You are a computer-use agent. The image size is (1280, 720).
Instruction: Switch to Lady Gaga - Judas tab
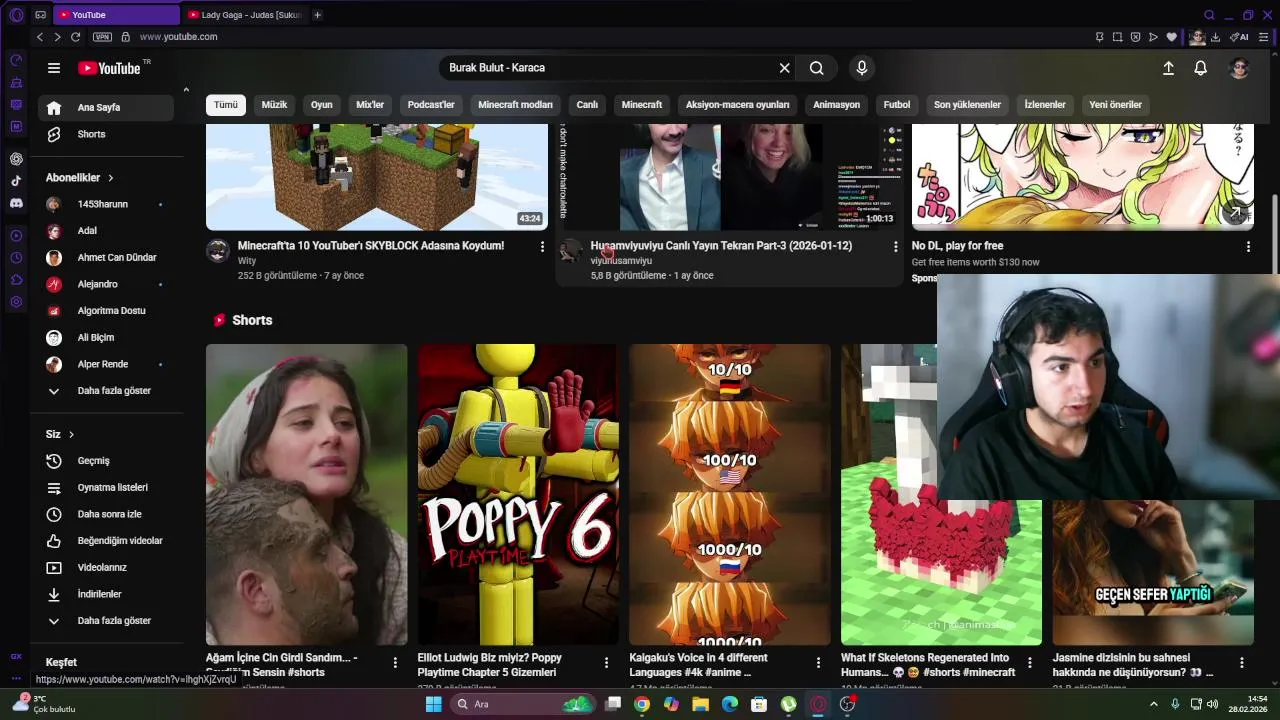pos(245,15)
